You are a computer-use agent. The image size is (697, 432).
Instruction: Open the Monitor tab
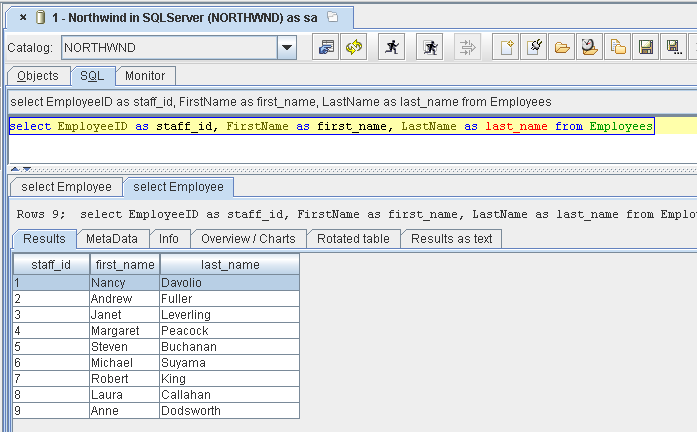(x=145, y=76)
